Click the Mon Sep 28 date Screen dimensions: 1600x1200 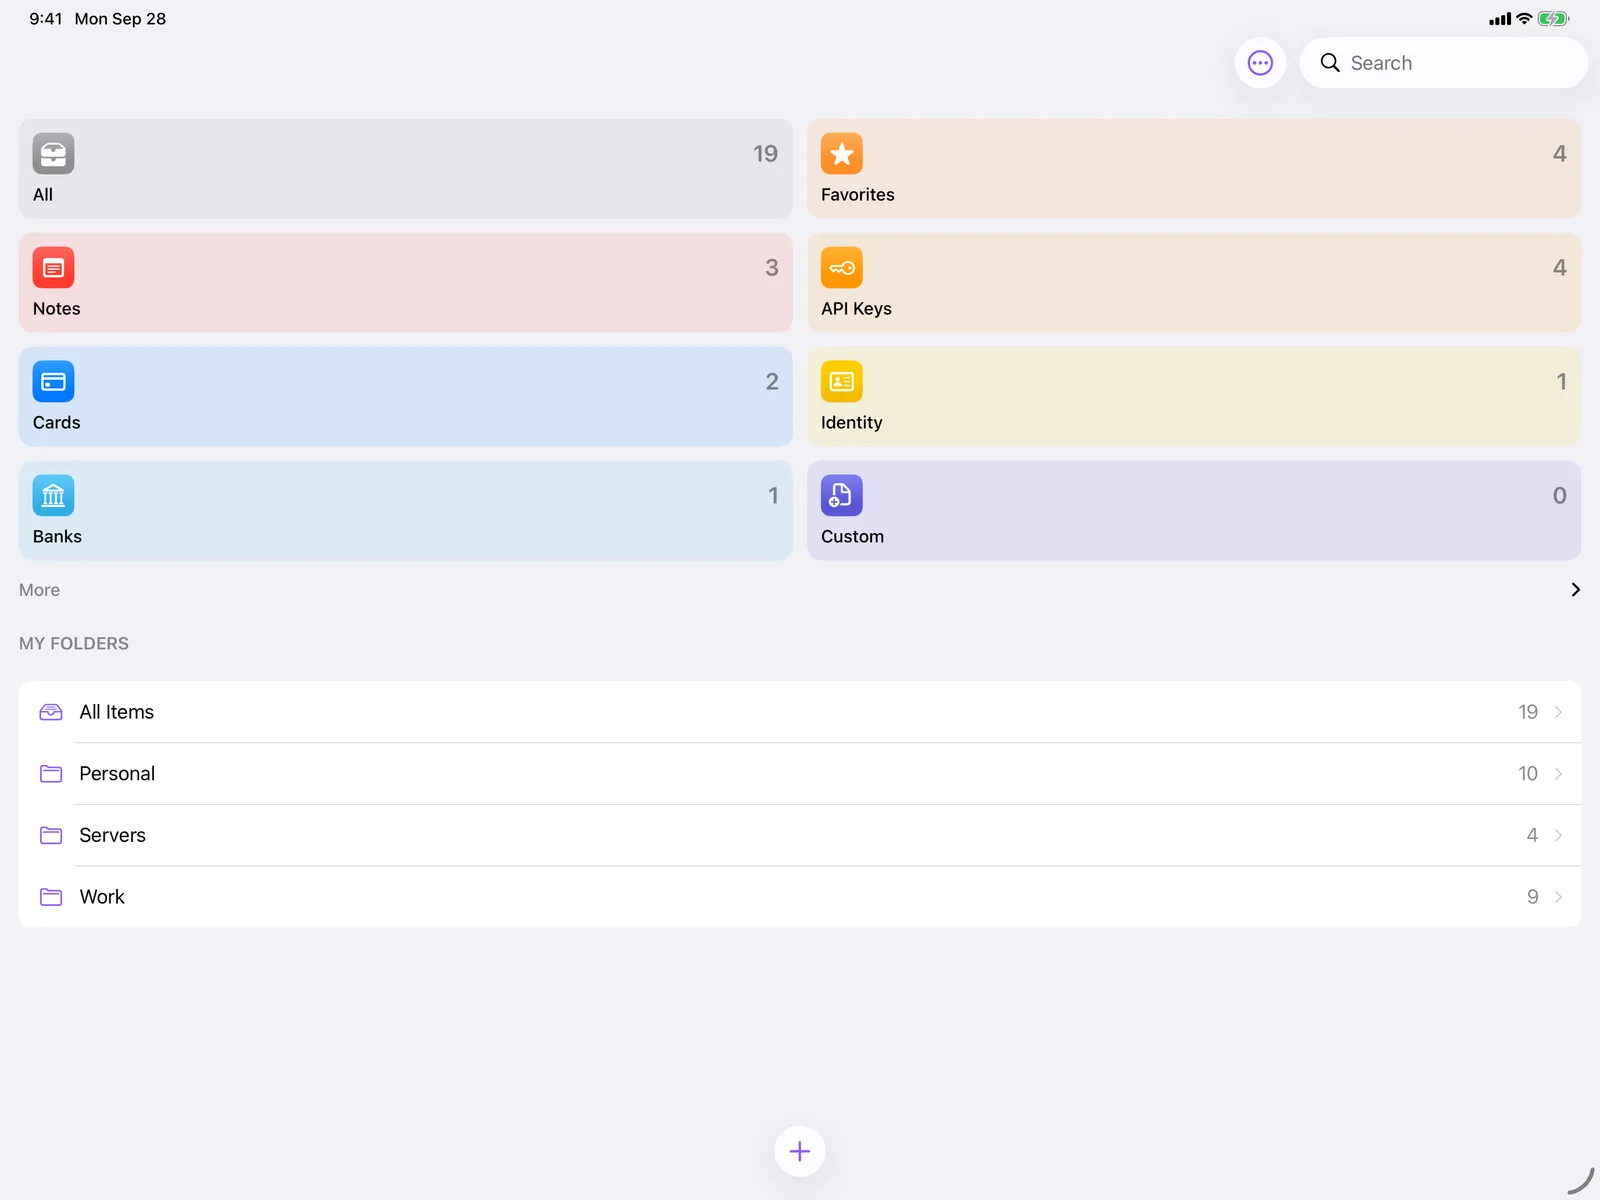pos(120,19)
